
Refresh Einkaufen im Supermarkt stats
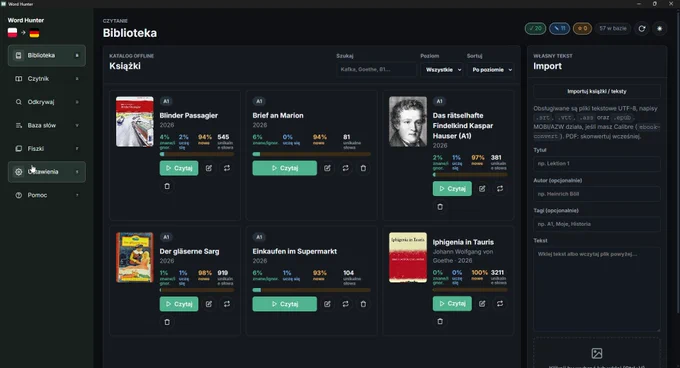pos(345,304)
